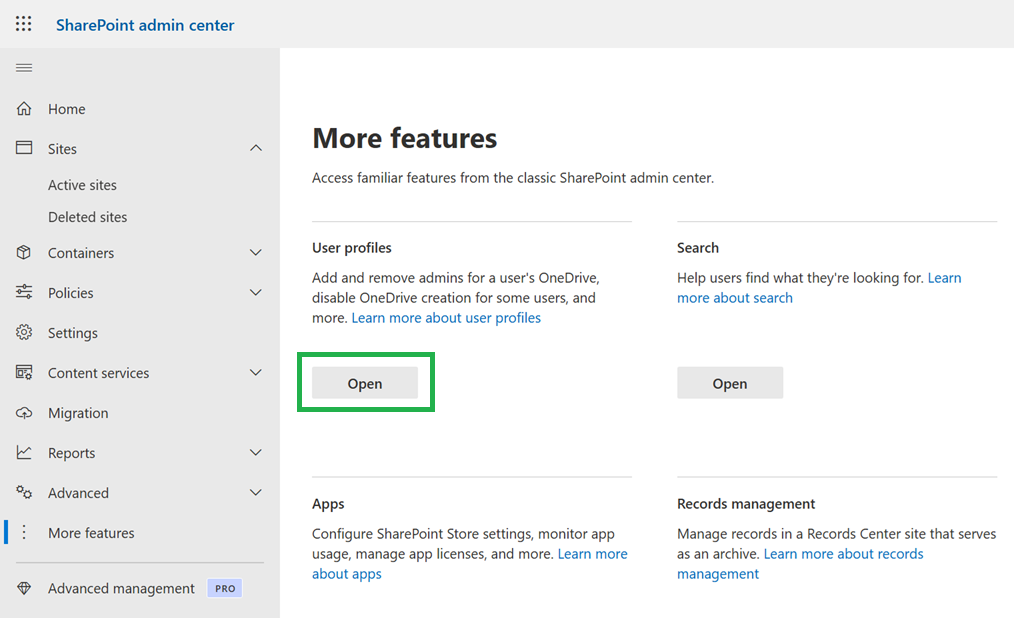
Task: Click the Sites label in navigation
Action: [62, 149]
